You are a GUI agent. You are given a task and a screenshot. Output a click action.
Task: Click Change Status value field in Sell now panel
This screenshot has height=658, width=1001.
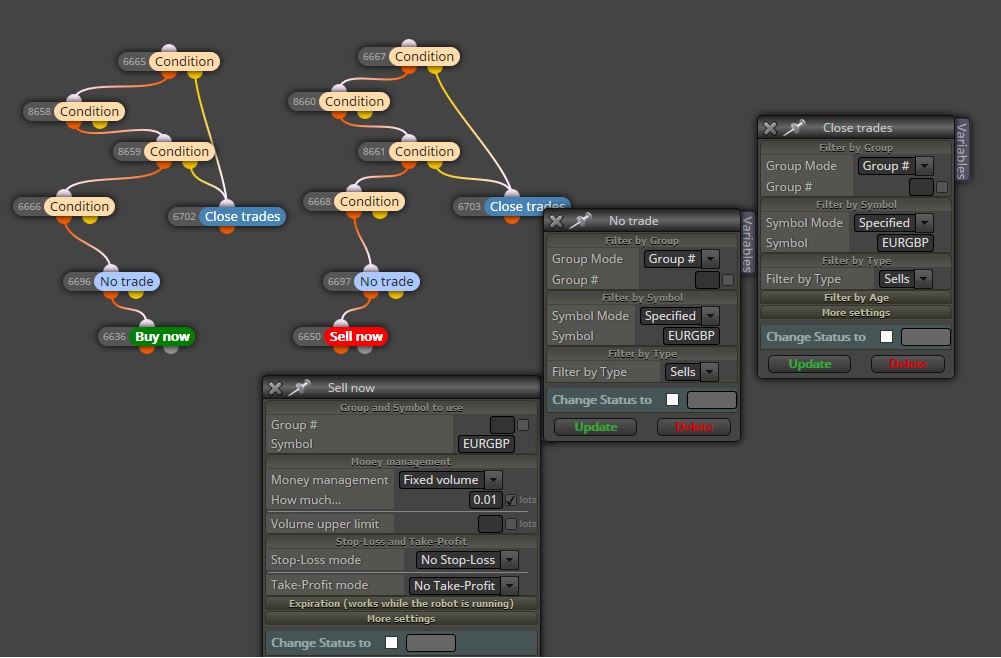pyautogui.click(x=431, y=643)
